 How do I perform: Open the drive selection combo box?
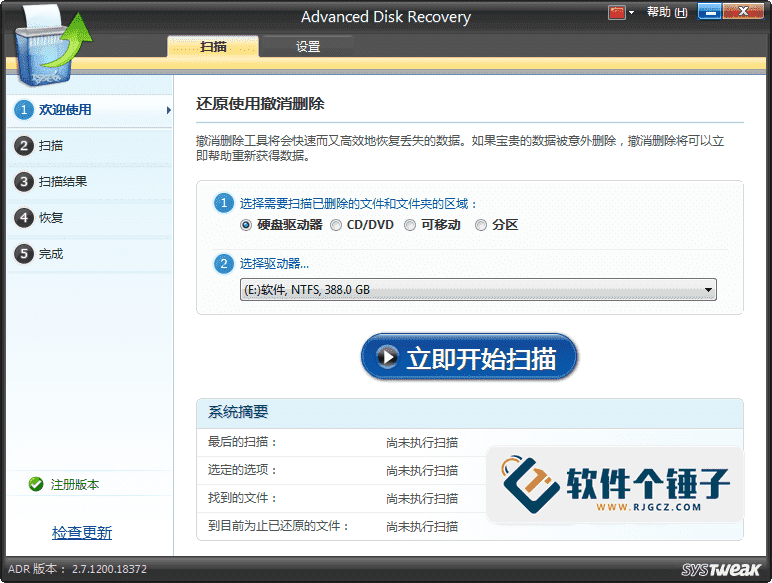click(x=478, y=290)
